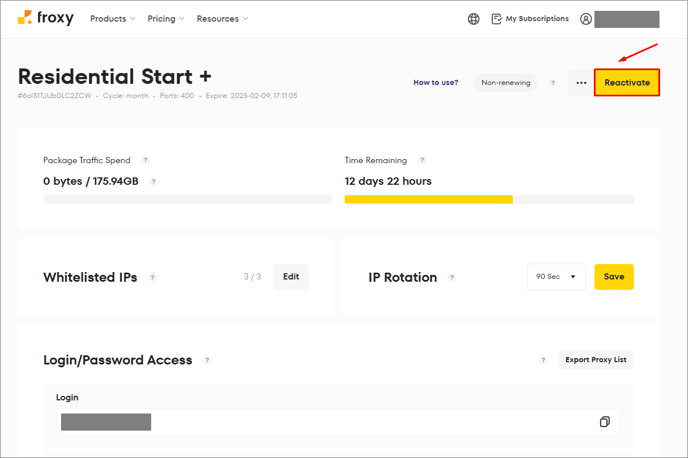This screenshot has width=688, height=458.
Task: Open the language globe icon
Action: coord(473,19)
